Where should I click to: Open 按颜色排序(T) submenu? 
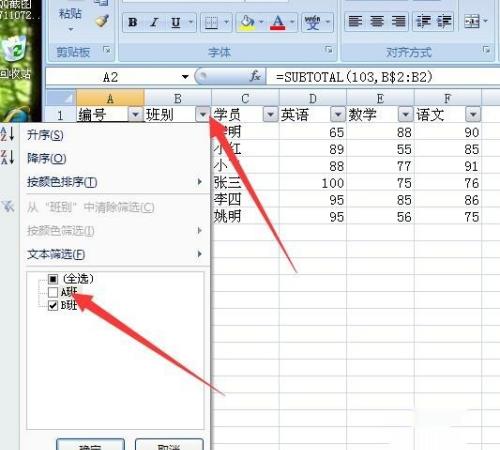115,182
